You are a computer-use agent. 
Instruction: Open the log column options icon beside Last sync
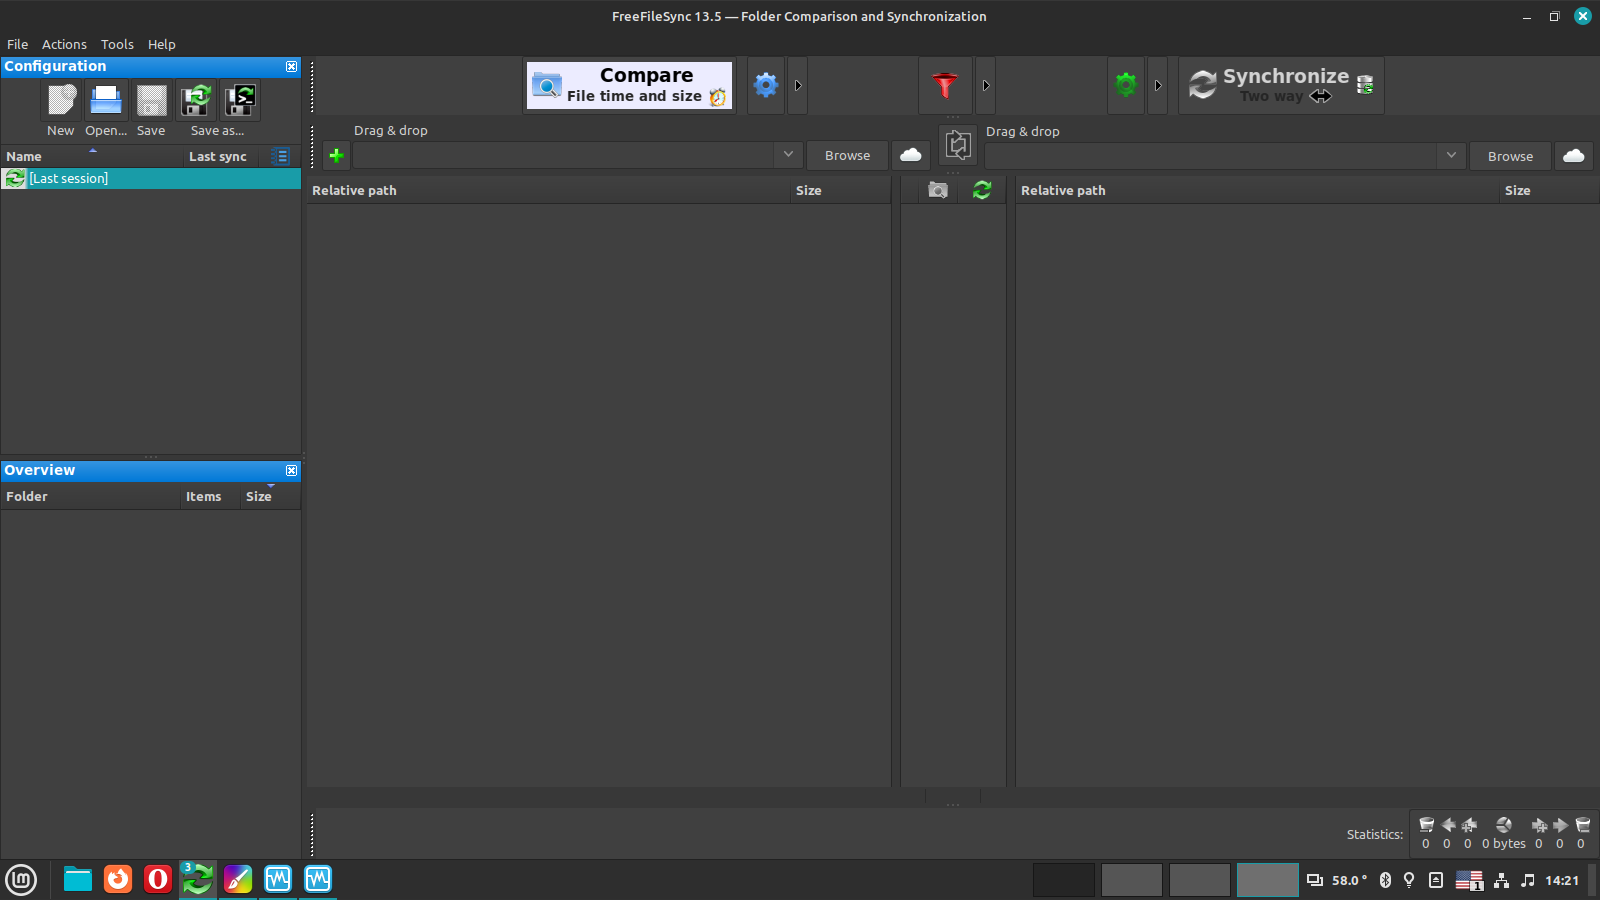[281, 156]
